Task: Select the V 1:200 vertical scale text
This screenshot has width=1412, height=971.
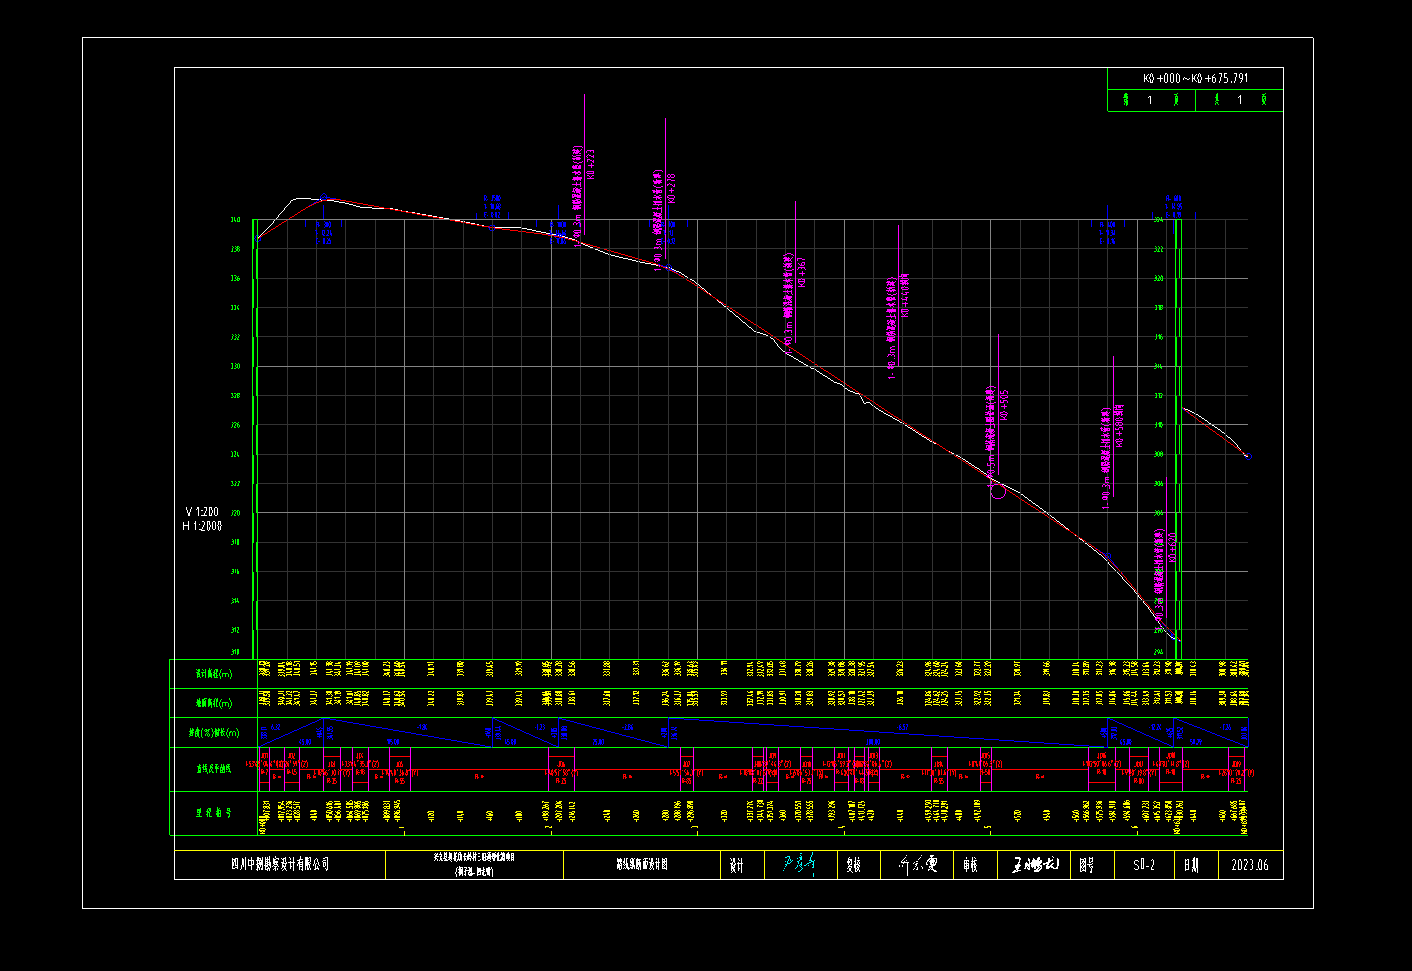Action: click(x=201, y=512)
